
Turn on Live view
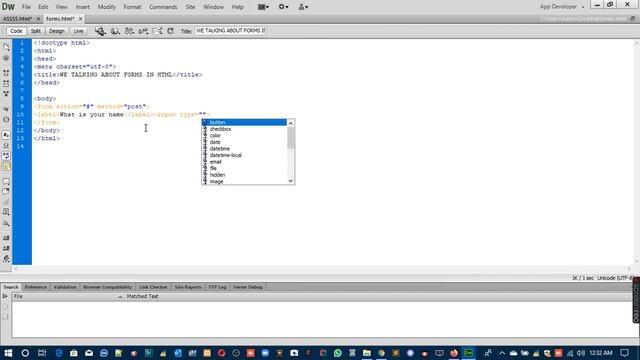(78, 31)
